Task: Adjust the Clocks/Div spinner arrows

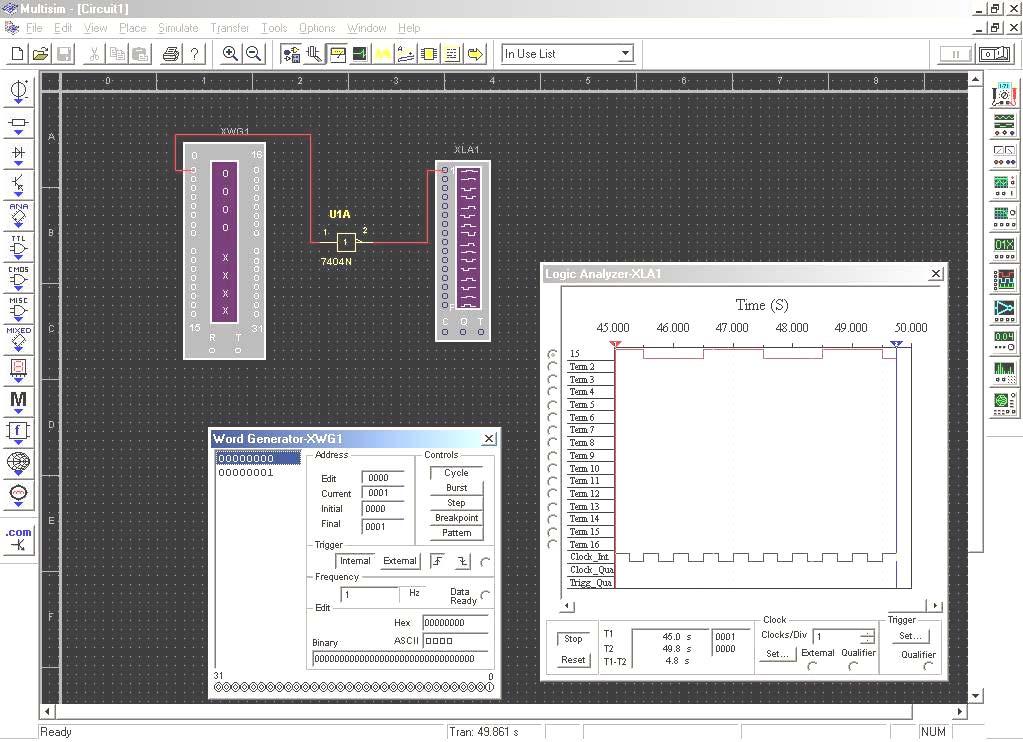Action: [867, 636]
